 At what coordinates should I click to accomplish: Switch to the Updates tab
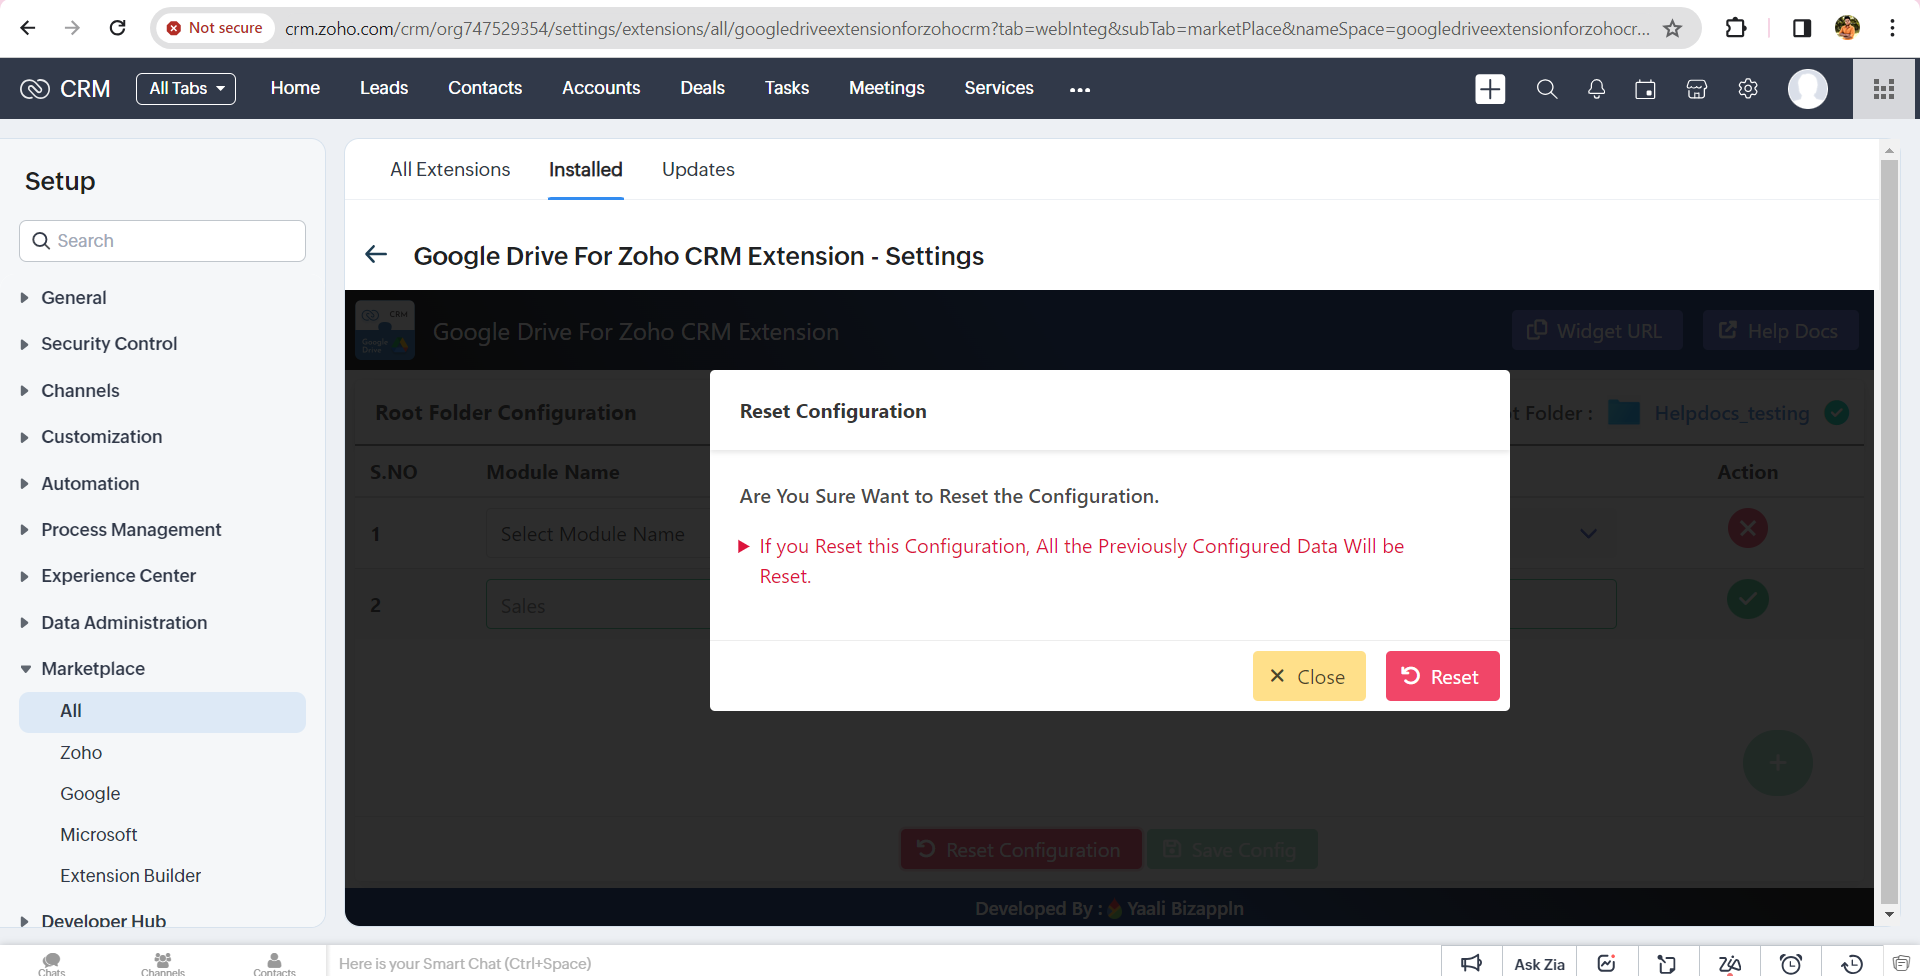[698, 170]
